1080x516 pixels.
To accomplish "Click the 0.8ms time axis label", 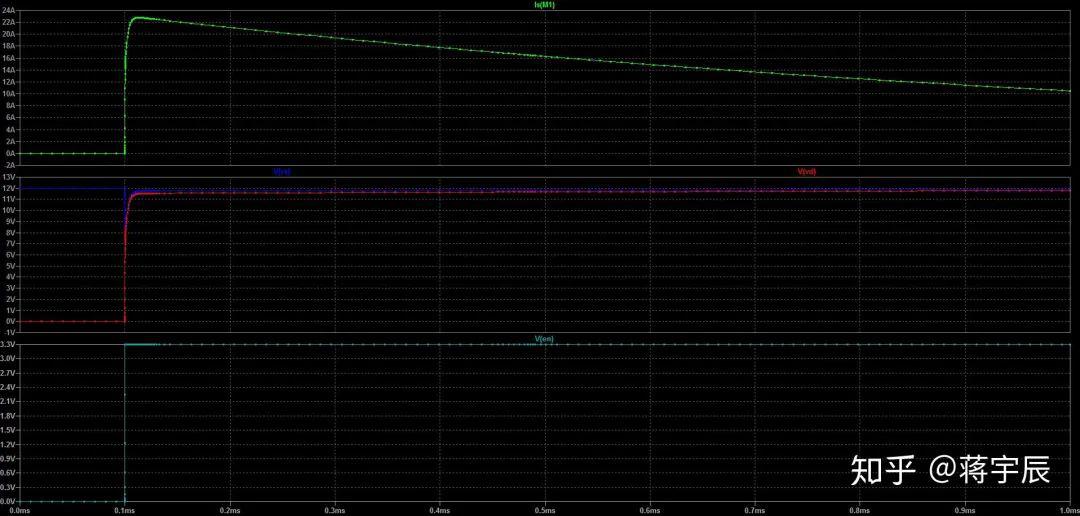I will pyautogui.click(x=860, y=511).
